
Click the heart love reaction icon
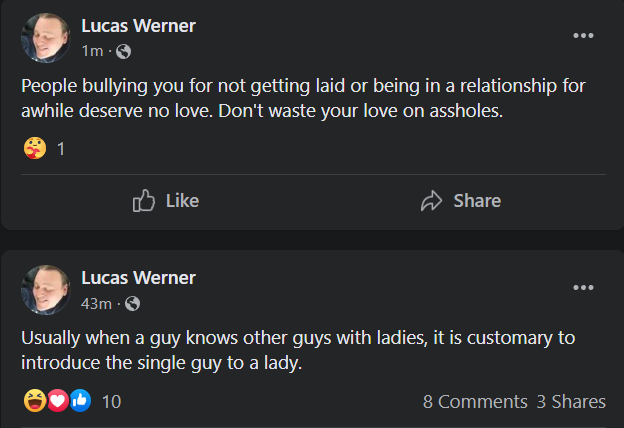click(58, 401)
